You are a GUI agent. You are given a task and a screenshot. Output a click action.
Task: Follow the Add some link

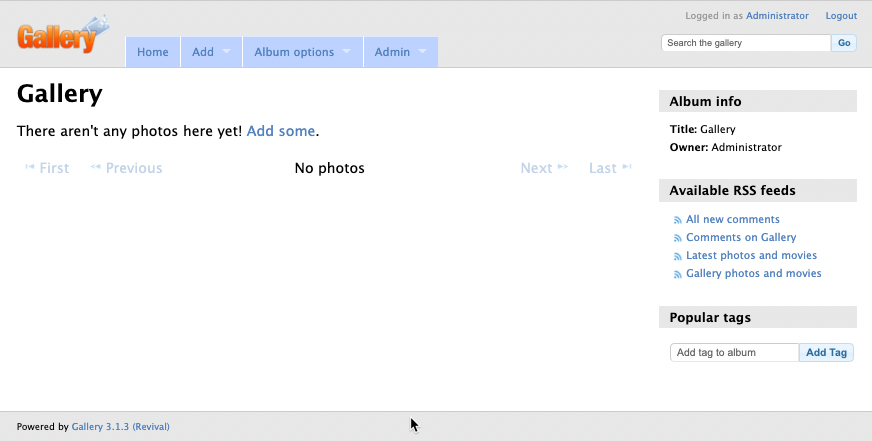[280, 131]
